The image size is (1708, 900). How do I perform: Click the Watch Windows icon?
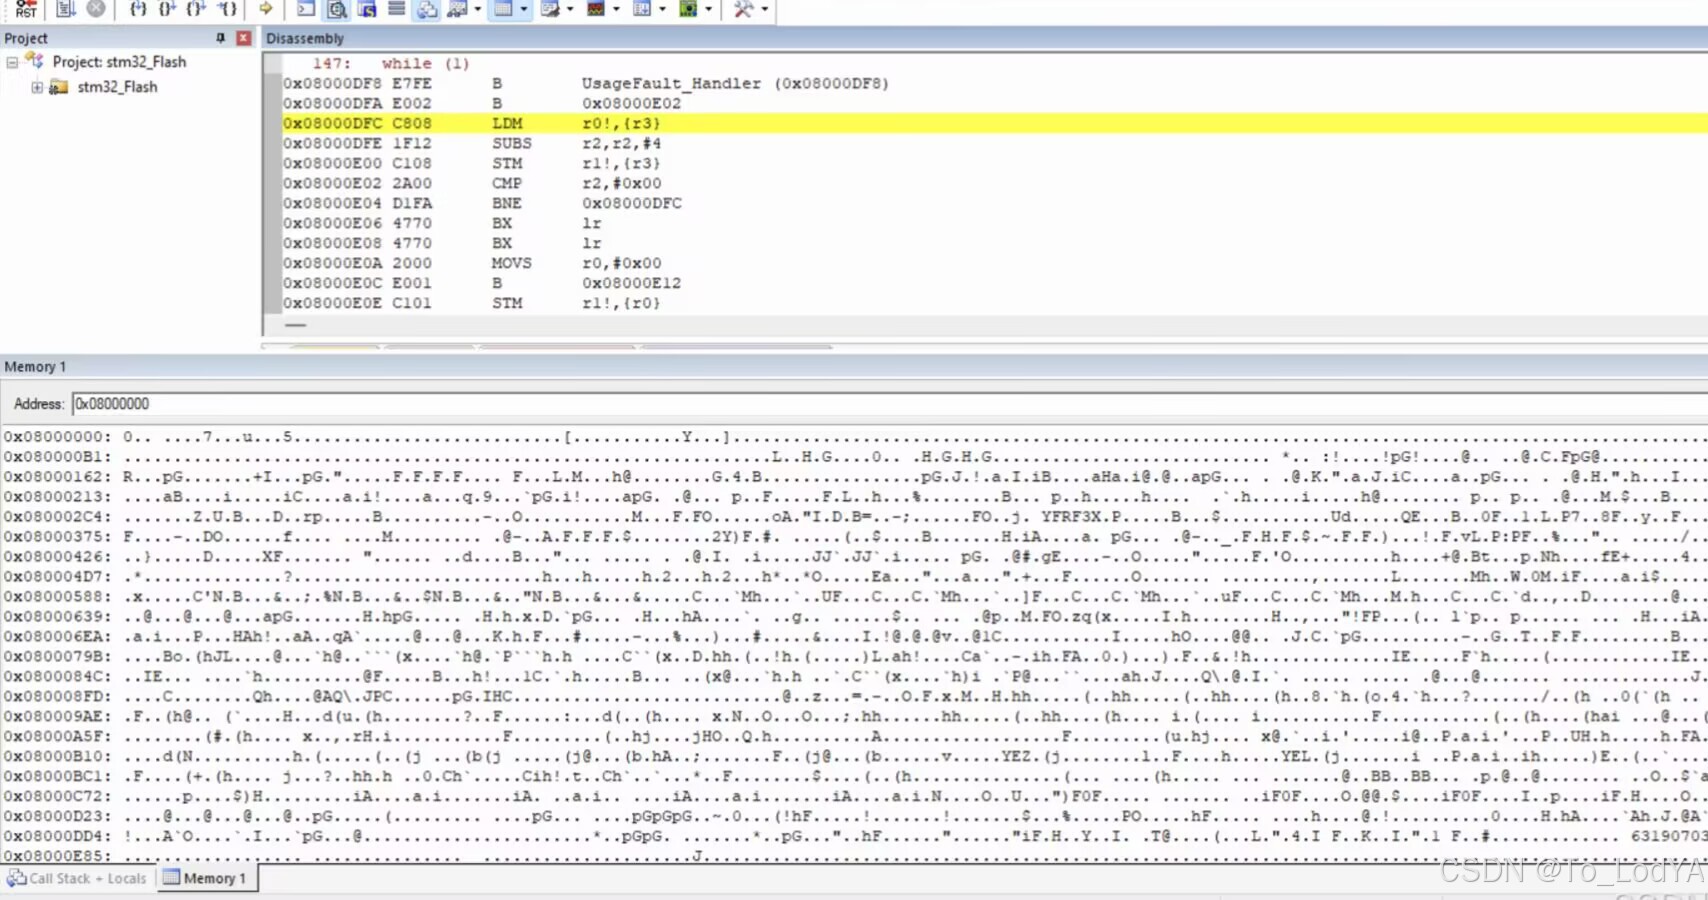[458, 9]
